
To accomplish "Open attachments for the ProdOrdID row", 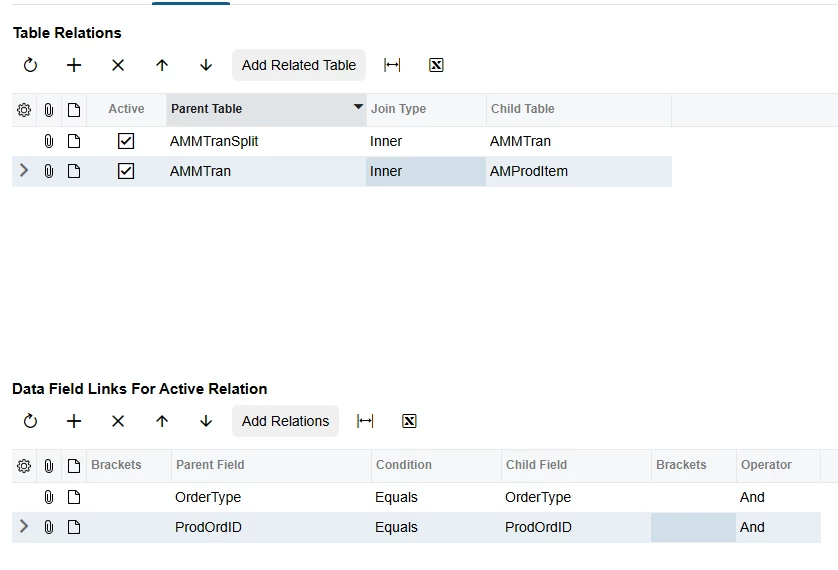I will 49,527.
